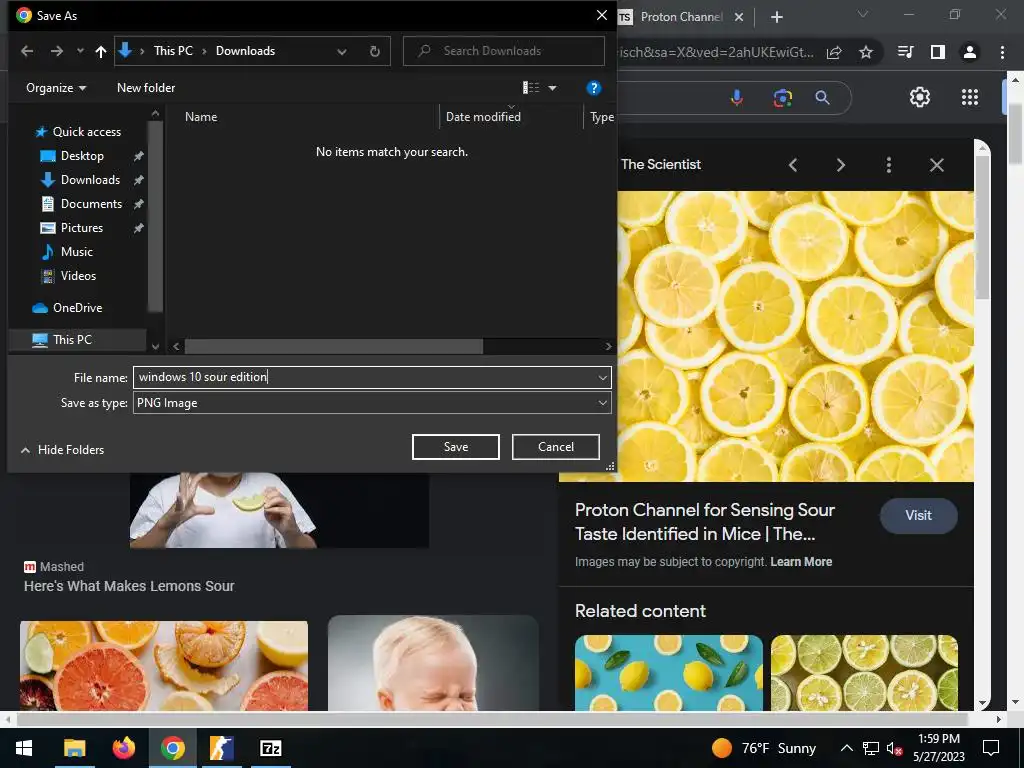Refresh the Downloads folder listing
This screenshot has height=768, width=1024.
pos(375,51)
